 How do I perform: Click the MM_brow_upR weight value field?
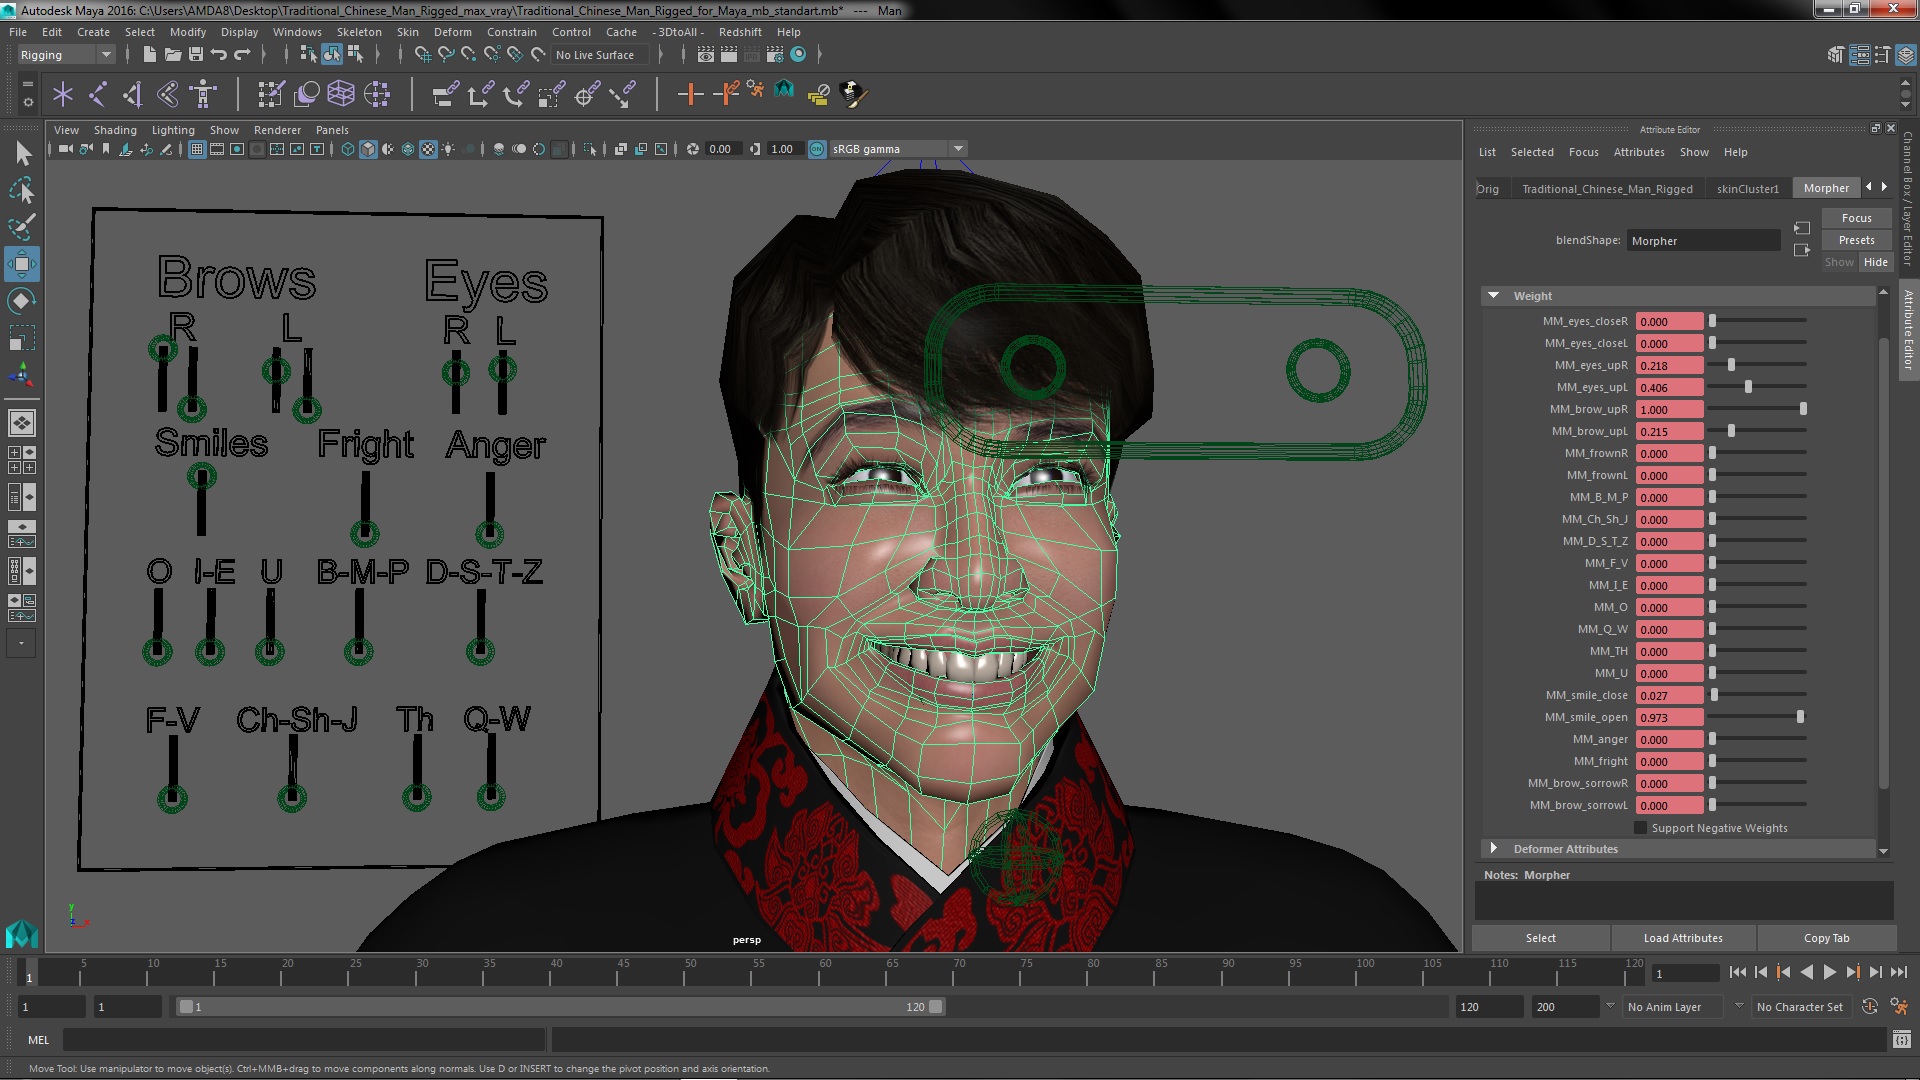1668,409
